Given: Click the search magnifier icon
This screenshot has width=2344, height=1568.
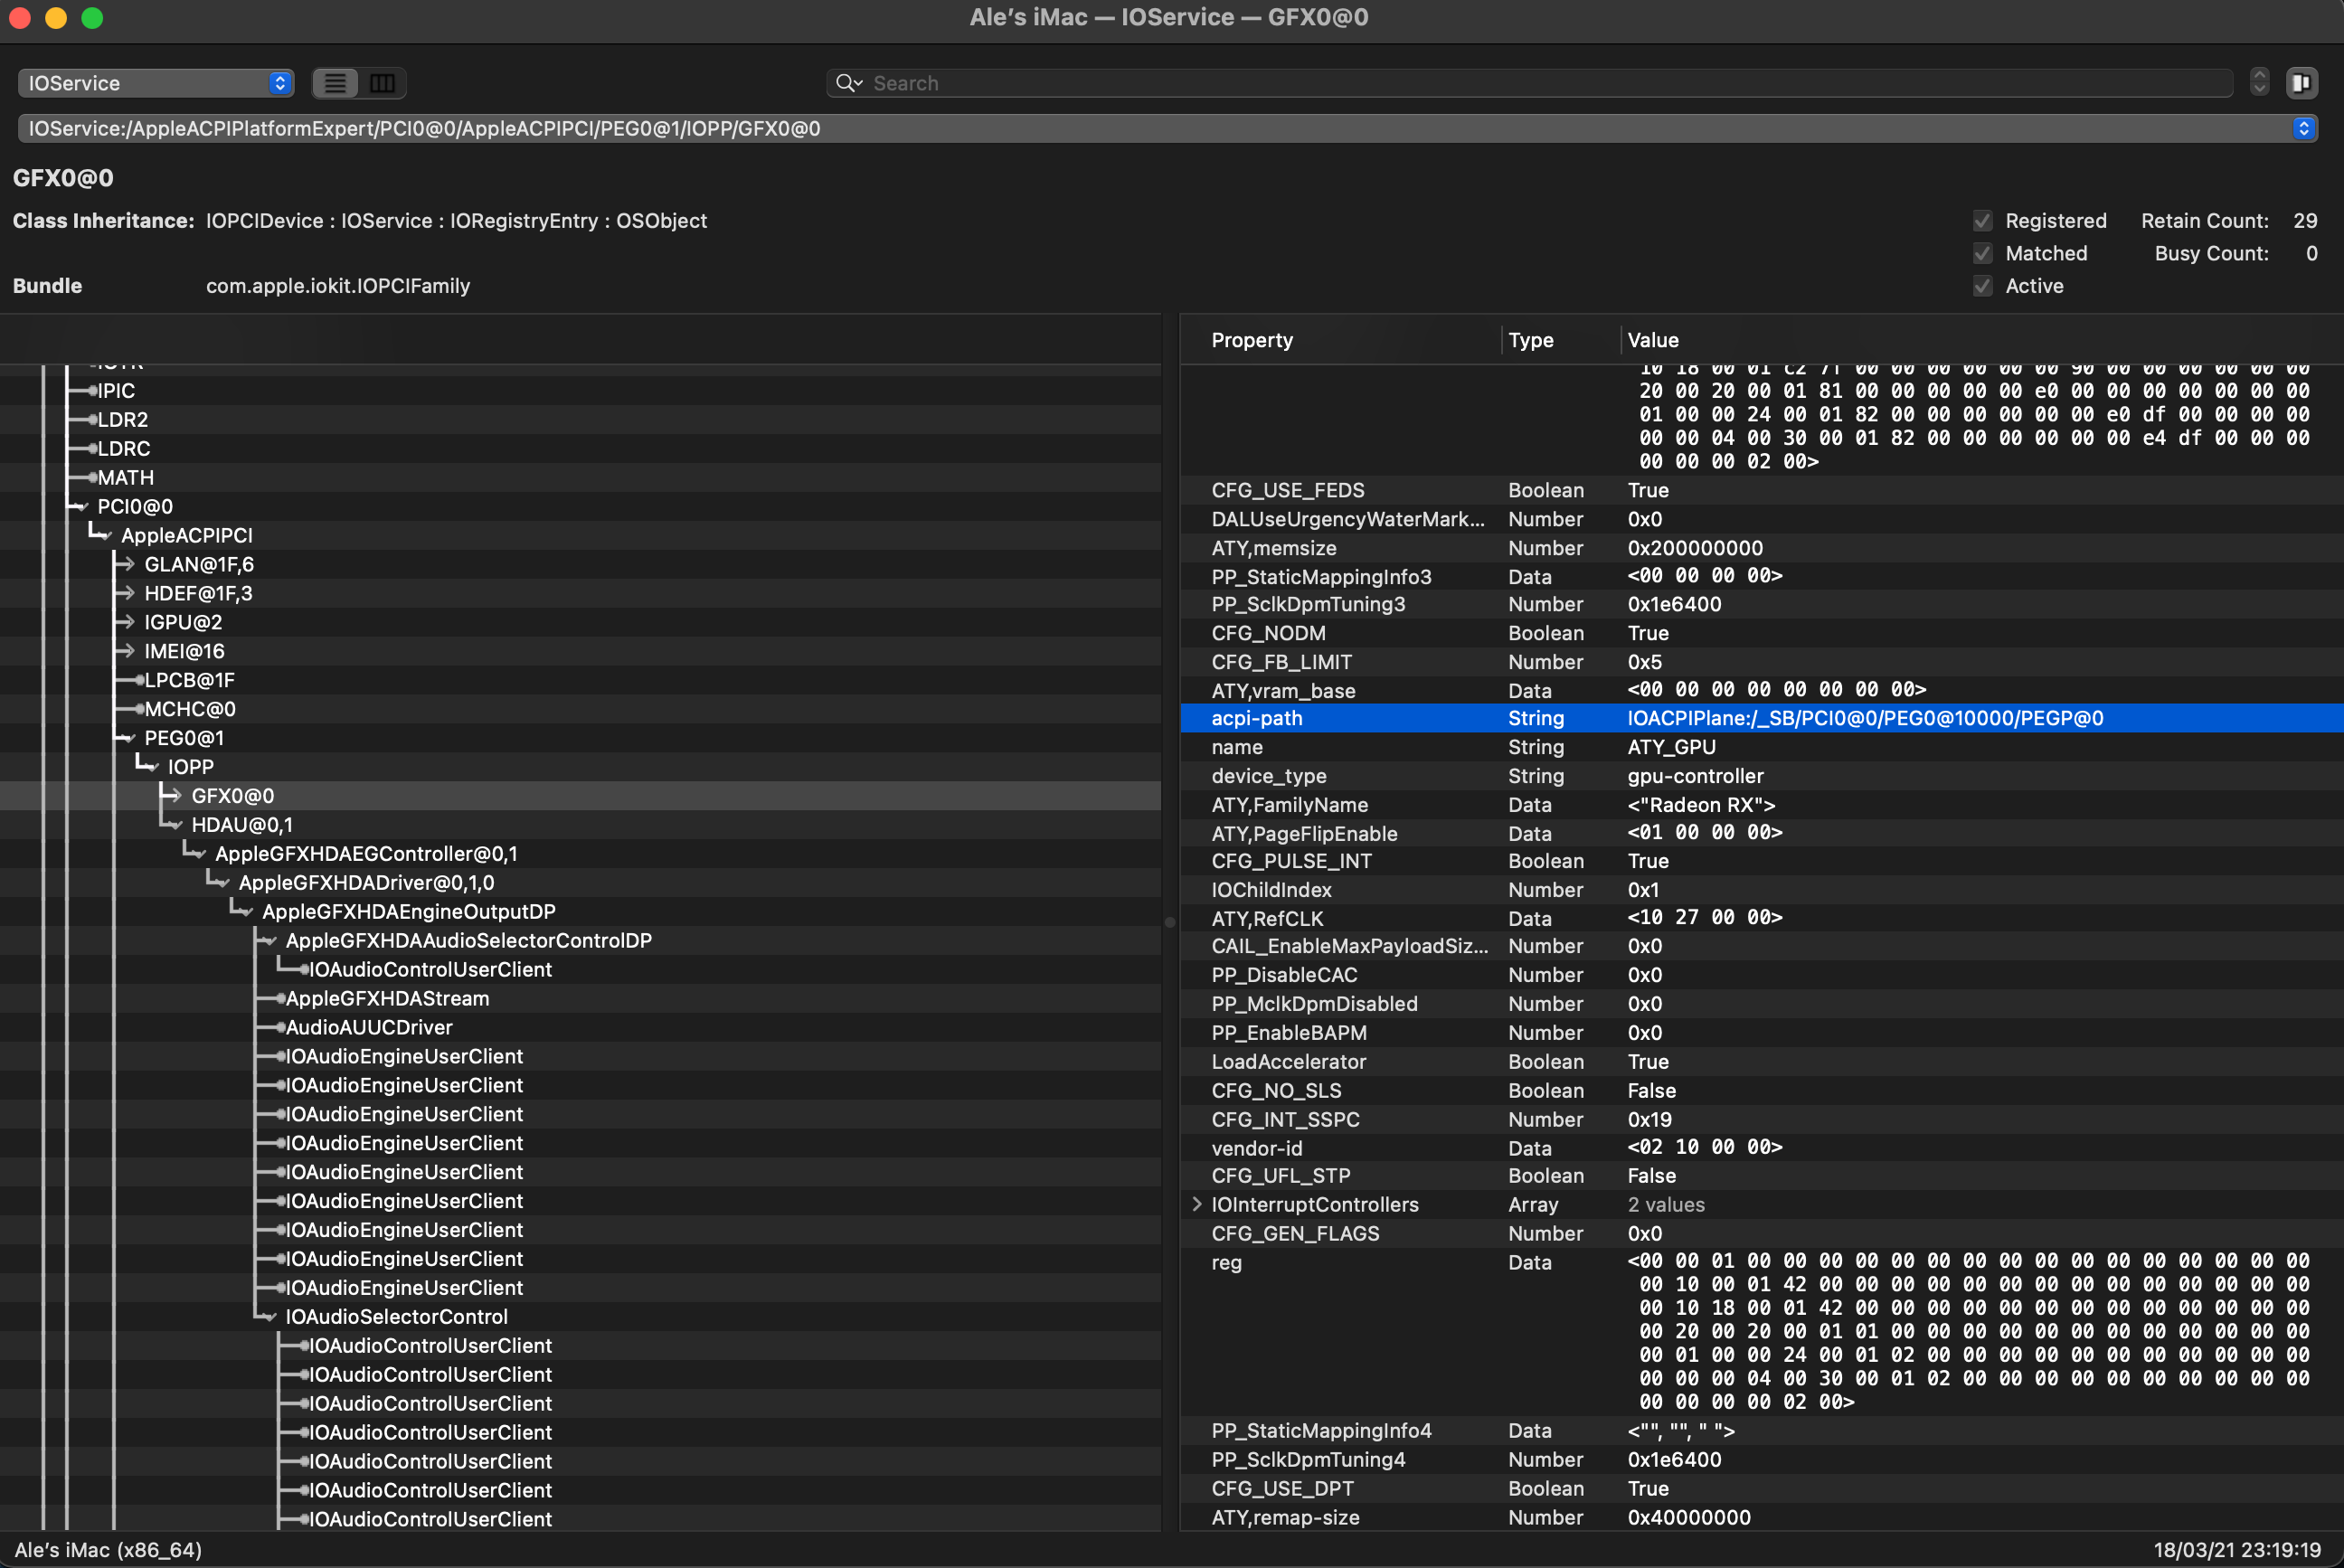Looking at the screenshot, I should [x=845, y=83].
